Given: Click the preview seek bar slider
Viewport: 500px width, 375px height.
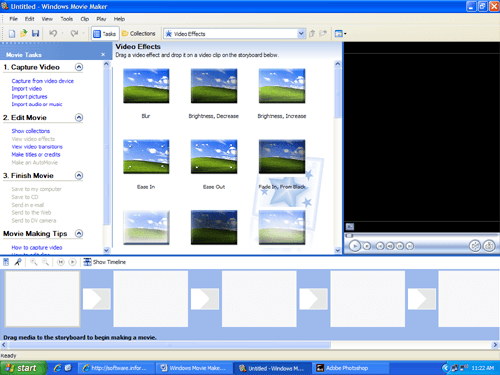Looking at the screenshot, I should pyautogui.click(x=349, y=236).
